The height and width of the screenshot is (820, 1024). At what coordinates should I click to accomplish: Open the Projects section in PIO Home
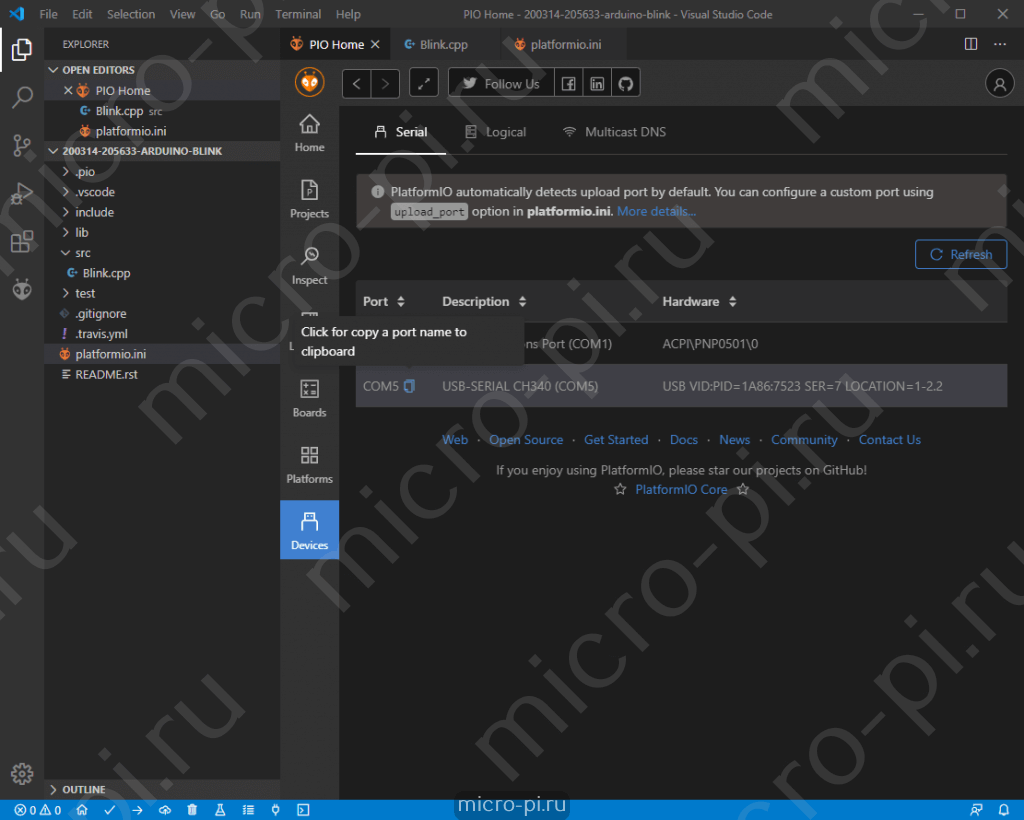309,199
